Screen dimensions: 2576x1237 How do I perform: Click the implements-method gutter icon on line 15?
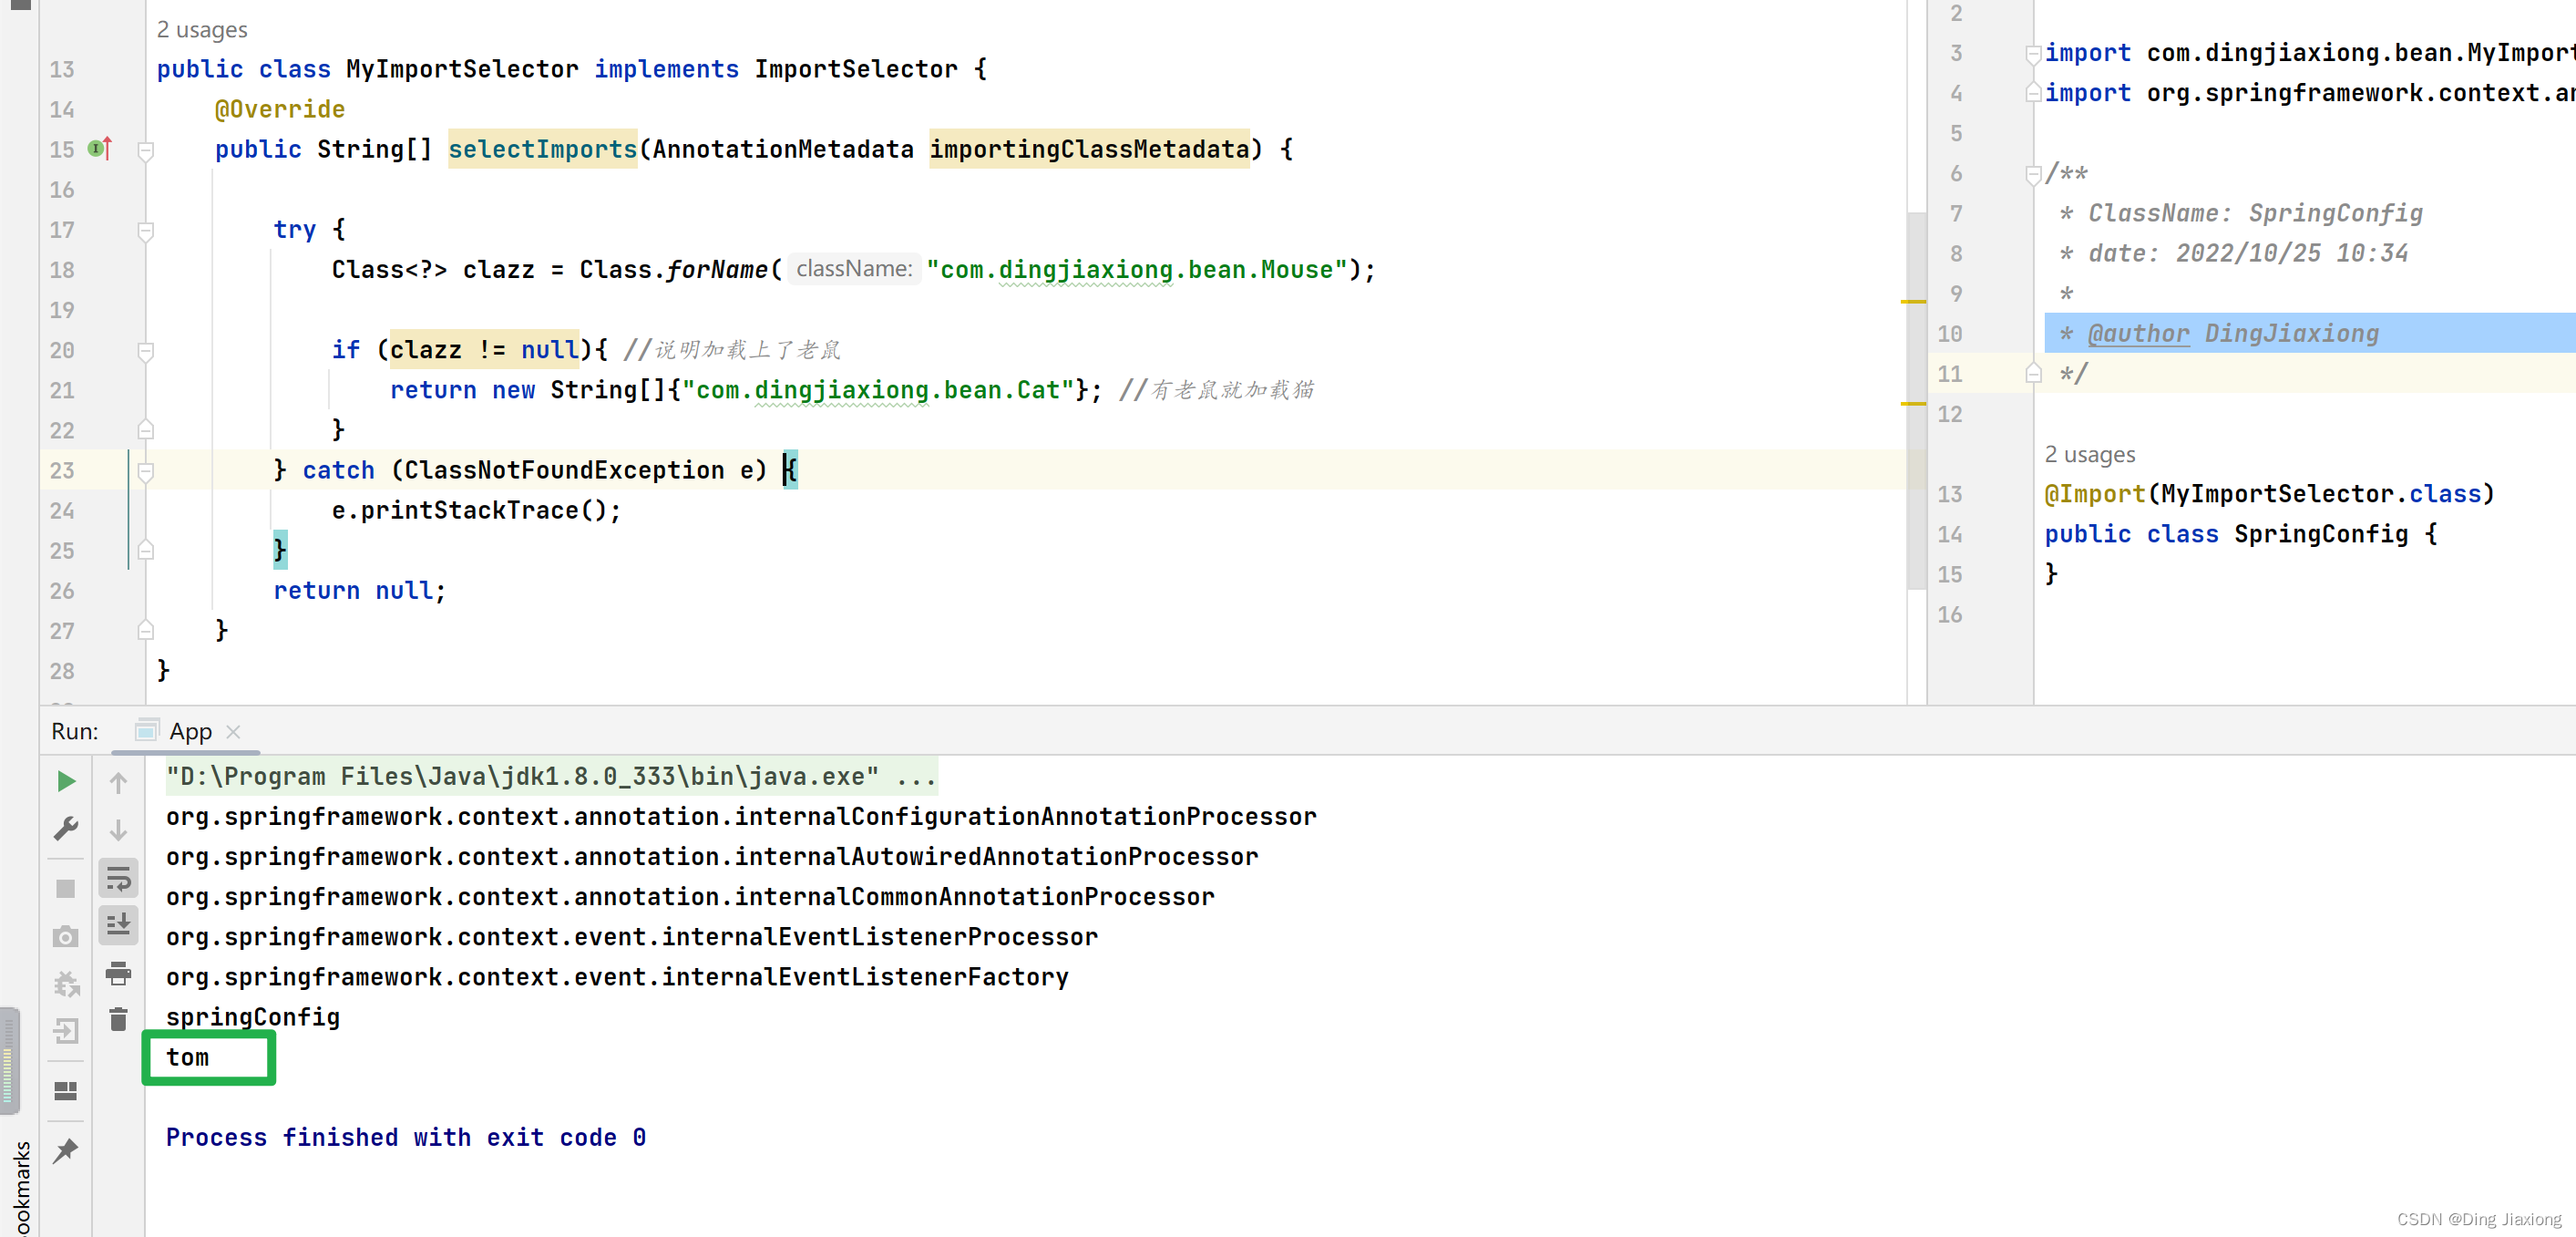(x=100, y=149)
